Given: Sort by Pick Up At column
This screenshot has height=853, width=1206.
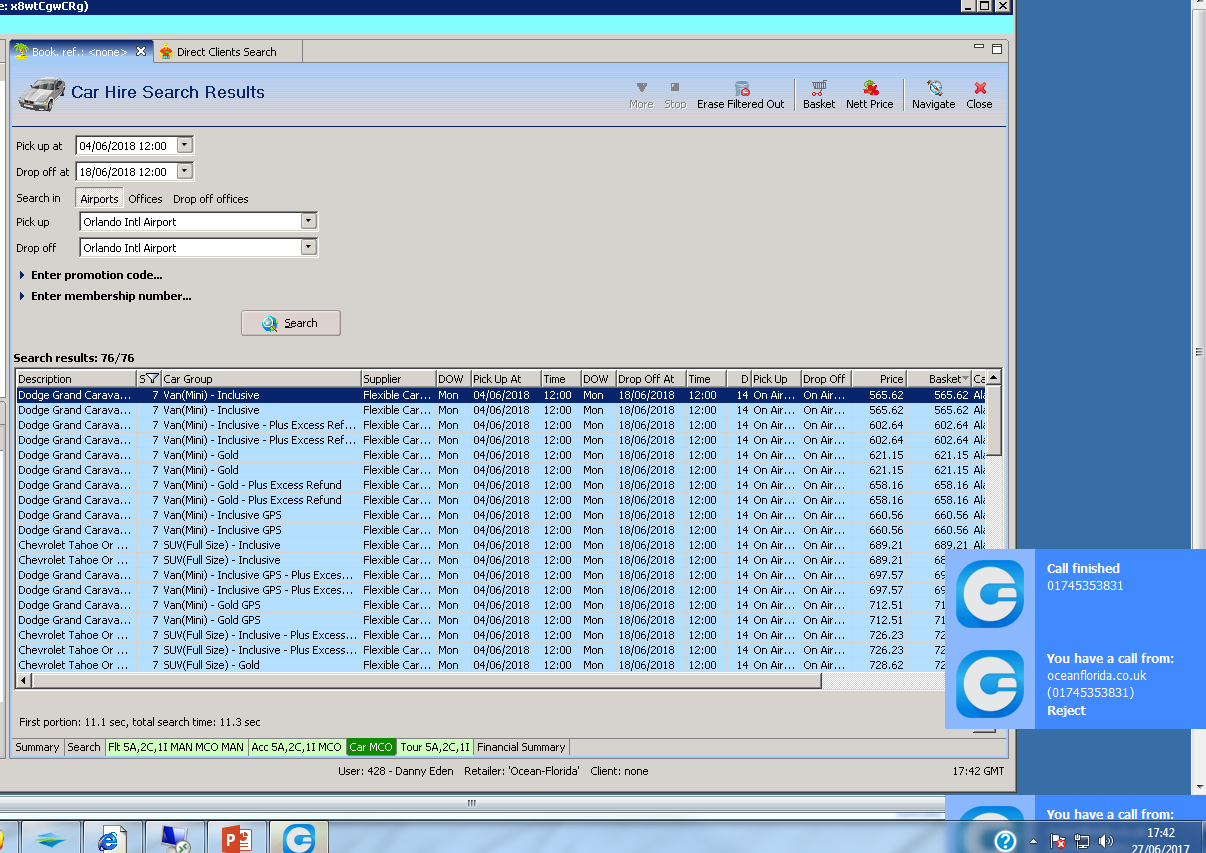Looking at the screenshot, I should point(505,379).
